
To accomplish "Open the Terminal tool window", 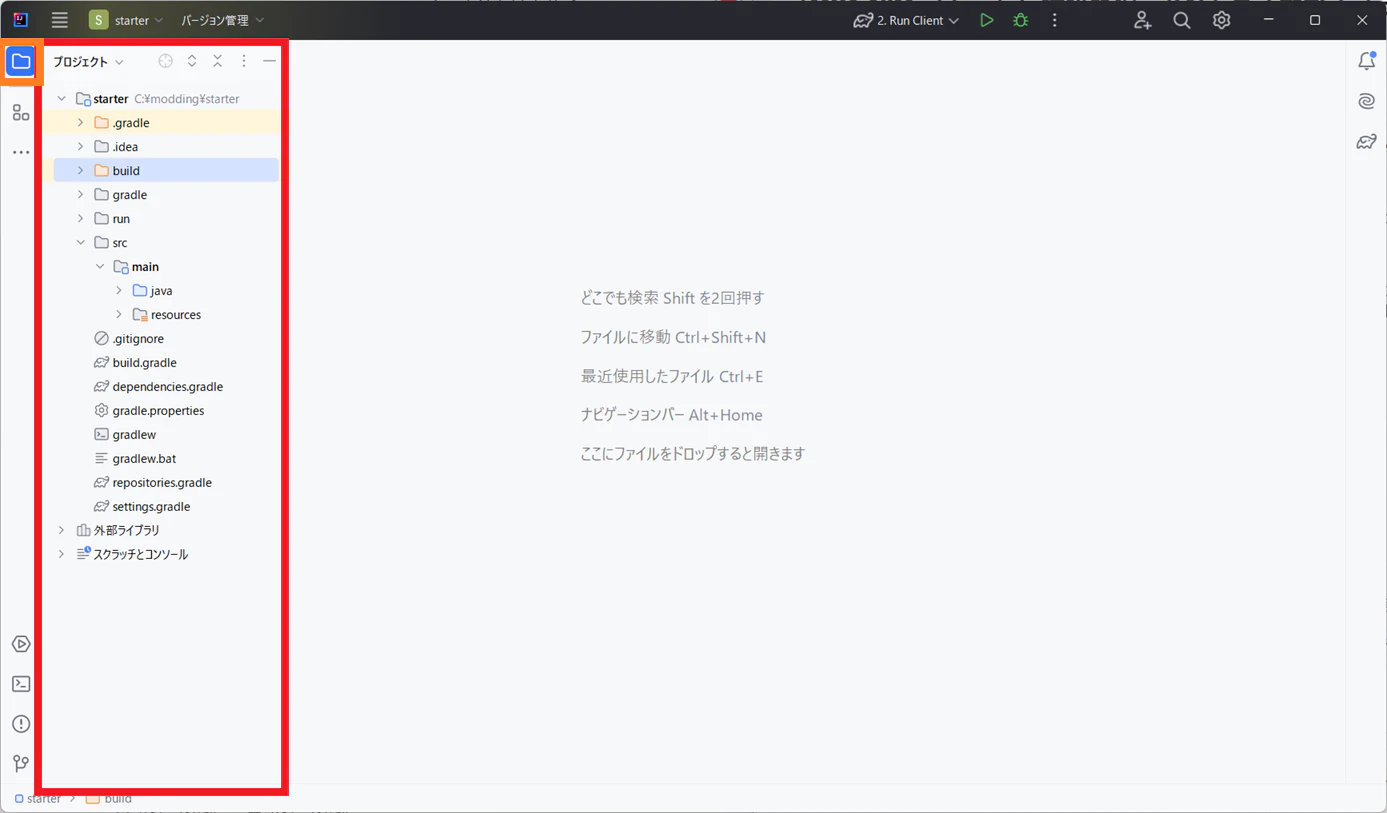I will click(21, 684).
